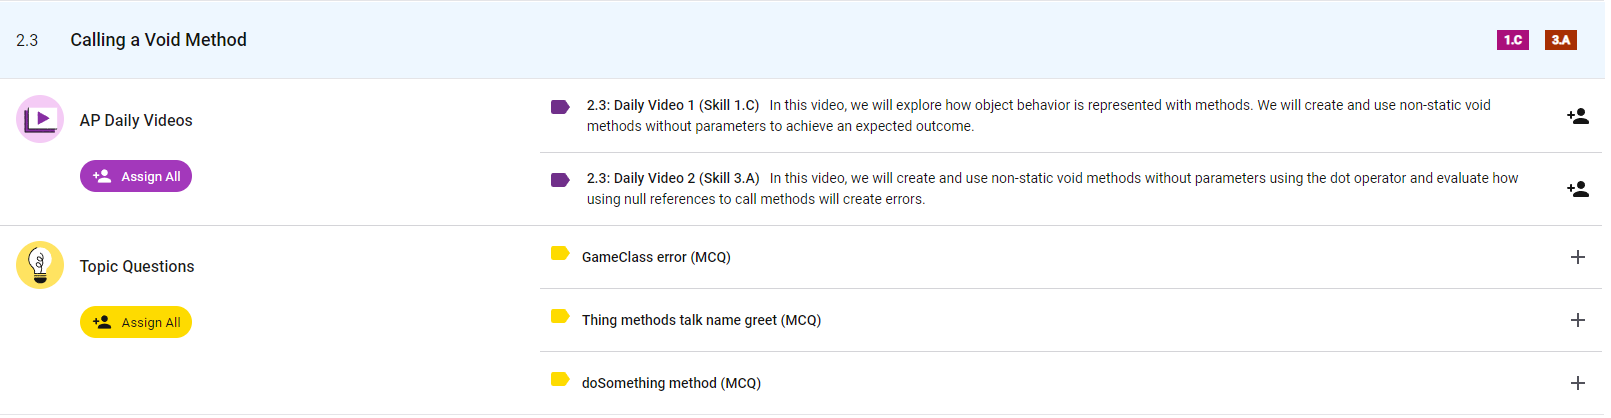
Task: Assign all Topic Questions
Action: point(136,322)
